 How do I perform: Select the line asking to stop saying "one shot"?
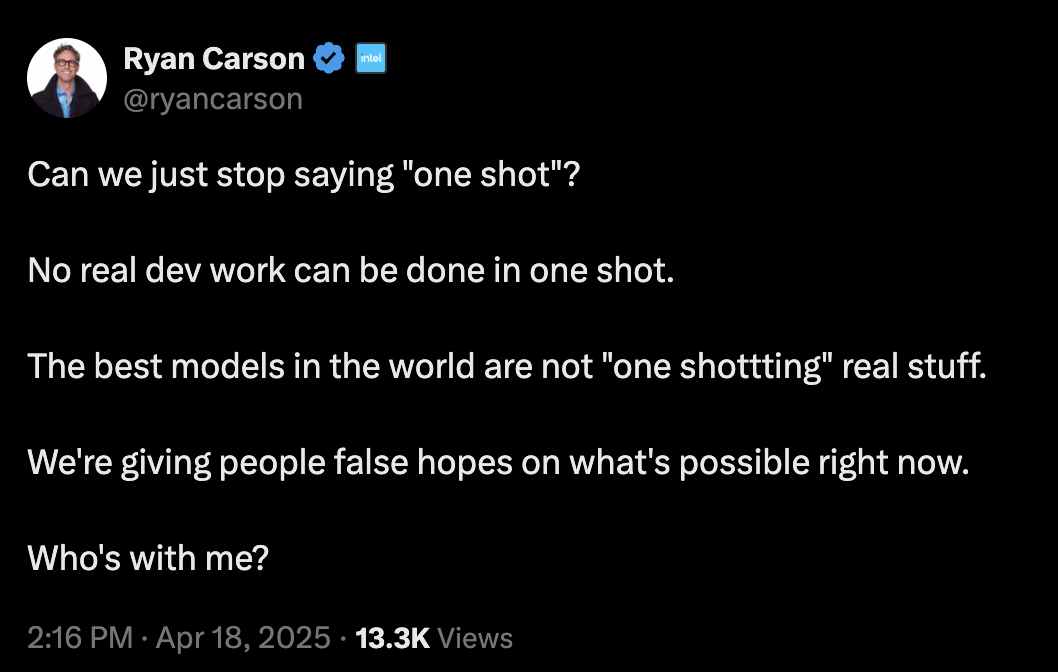coord(304,175)
